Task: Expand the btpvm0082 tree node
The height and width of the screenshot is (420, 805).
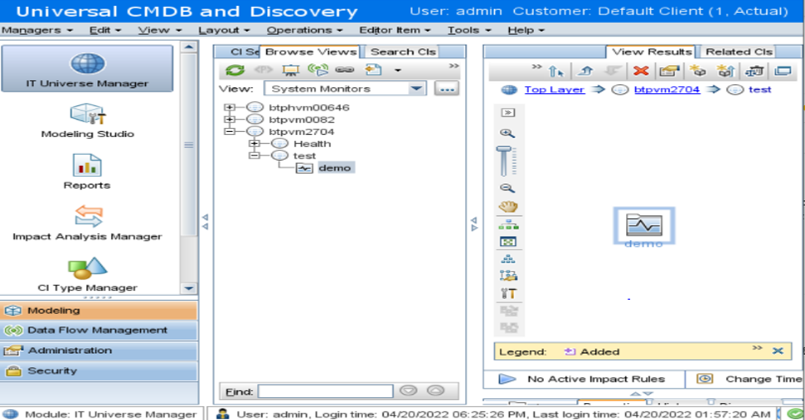Action: click(229, 120)
